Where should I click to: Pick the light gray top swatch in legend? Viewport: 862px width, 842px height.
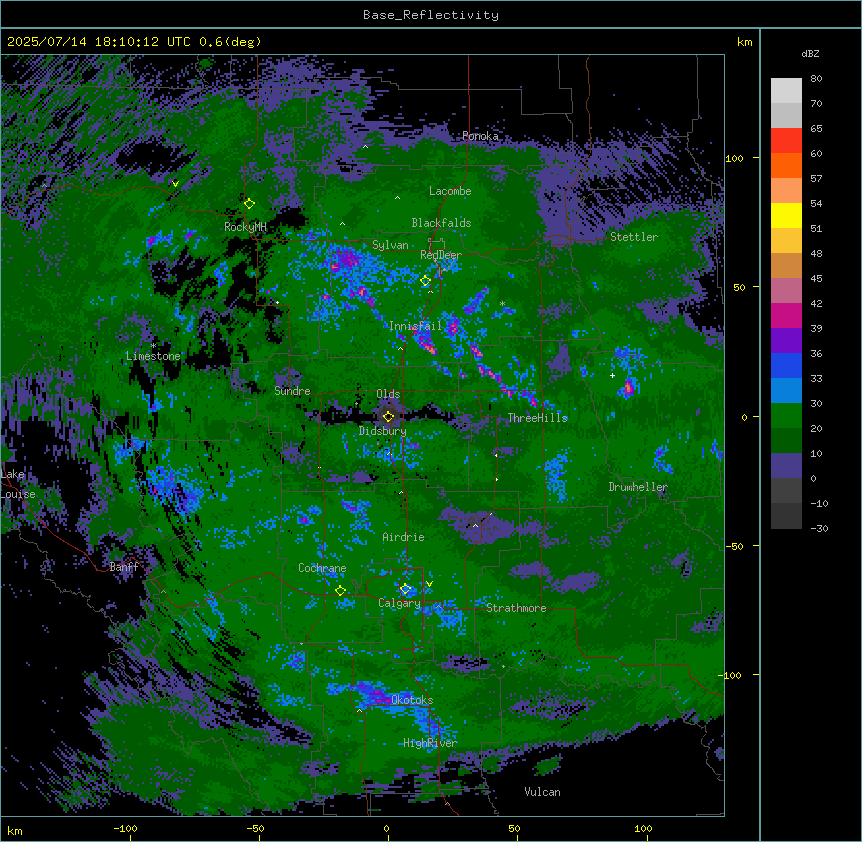tap(786, 91)
